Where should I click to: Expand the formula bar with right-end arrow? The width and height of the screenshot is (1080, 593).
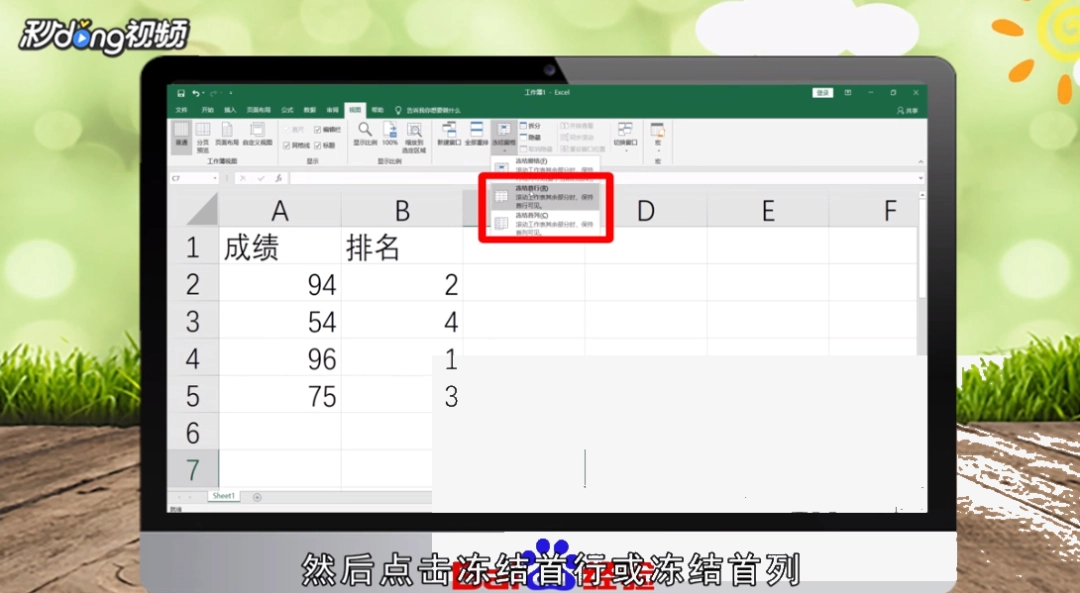[x=921, y=178]
